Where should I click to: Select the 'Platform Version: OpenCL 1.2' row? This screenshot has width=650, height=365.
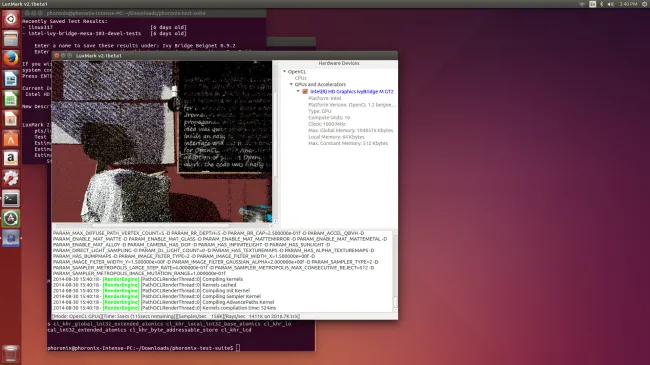(352, 105)
